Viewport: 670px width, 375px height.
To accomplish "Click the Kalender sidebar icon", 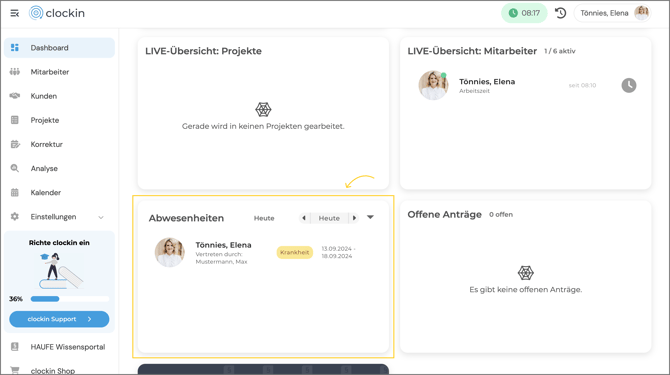I will pyautogui.click(x=15, y=193).
